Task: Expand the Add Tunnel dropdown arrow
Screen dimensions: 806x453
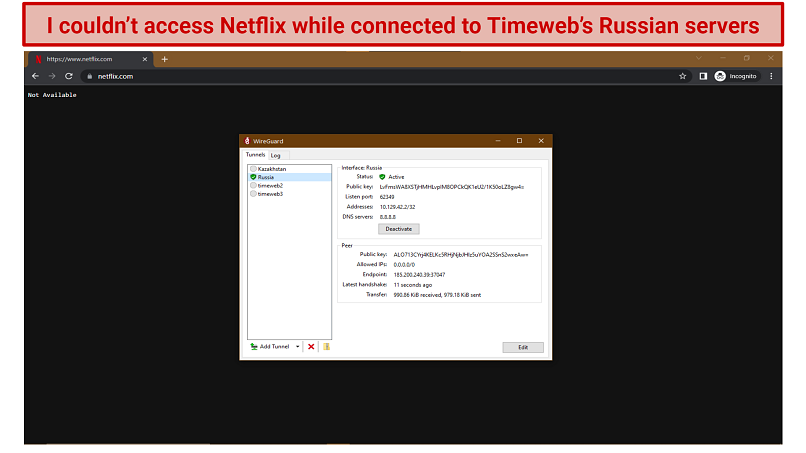Action: pyautogui.click(x=298, y=347)
